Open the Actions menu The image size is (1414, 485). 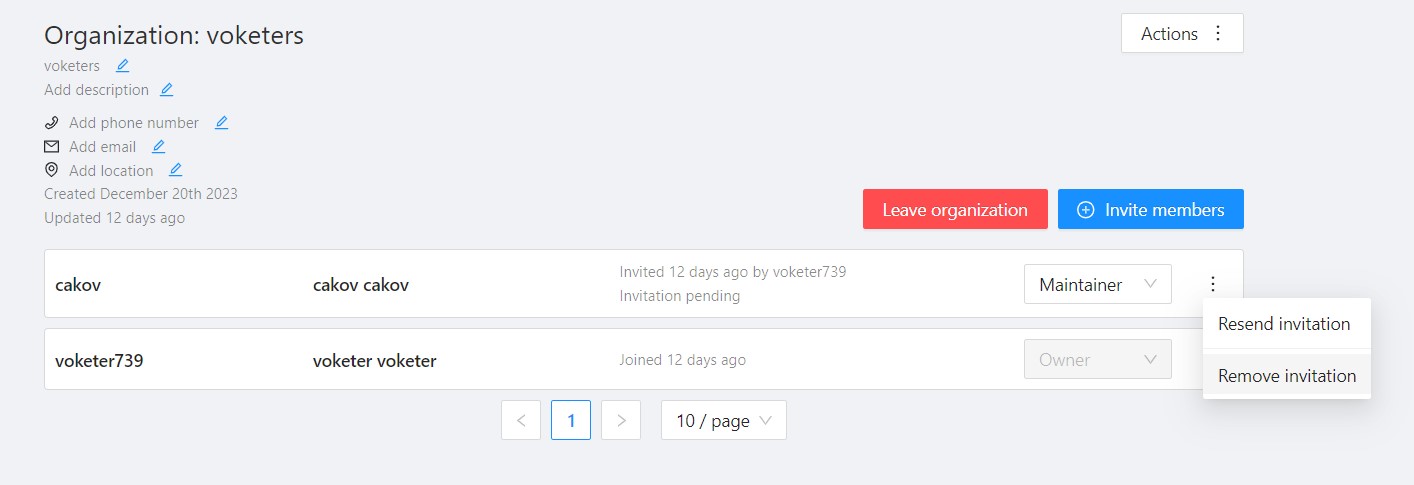(1182, 34)
